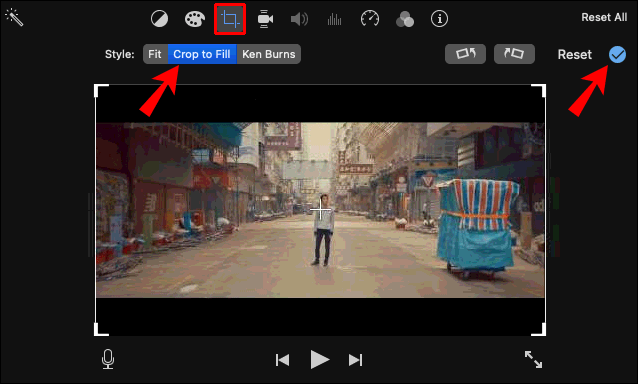
Task: Rotate the clip counterclockwise
Action: (x=465, y=54)
